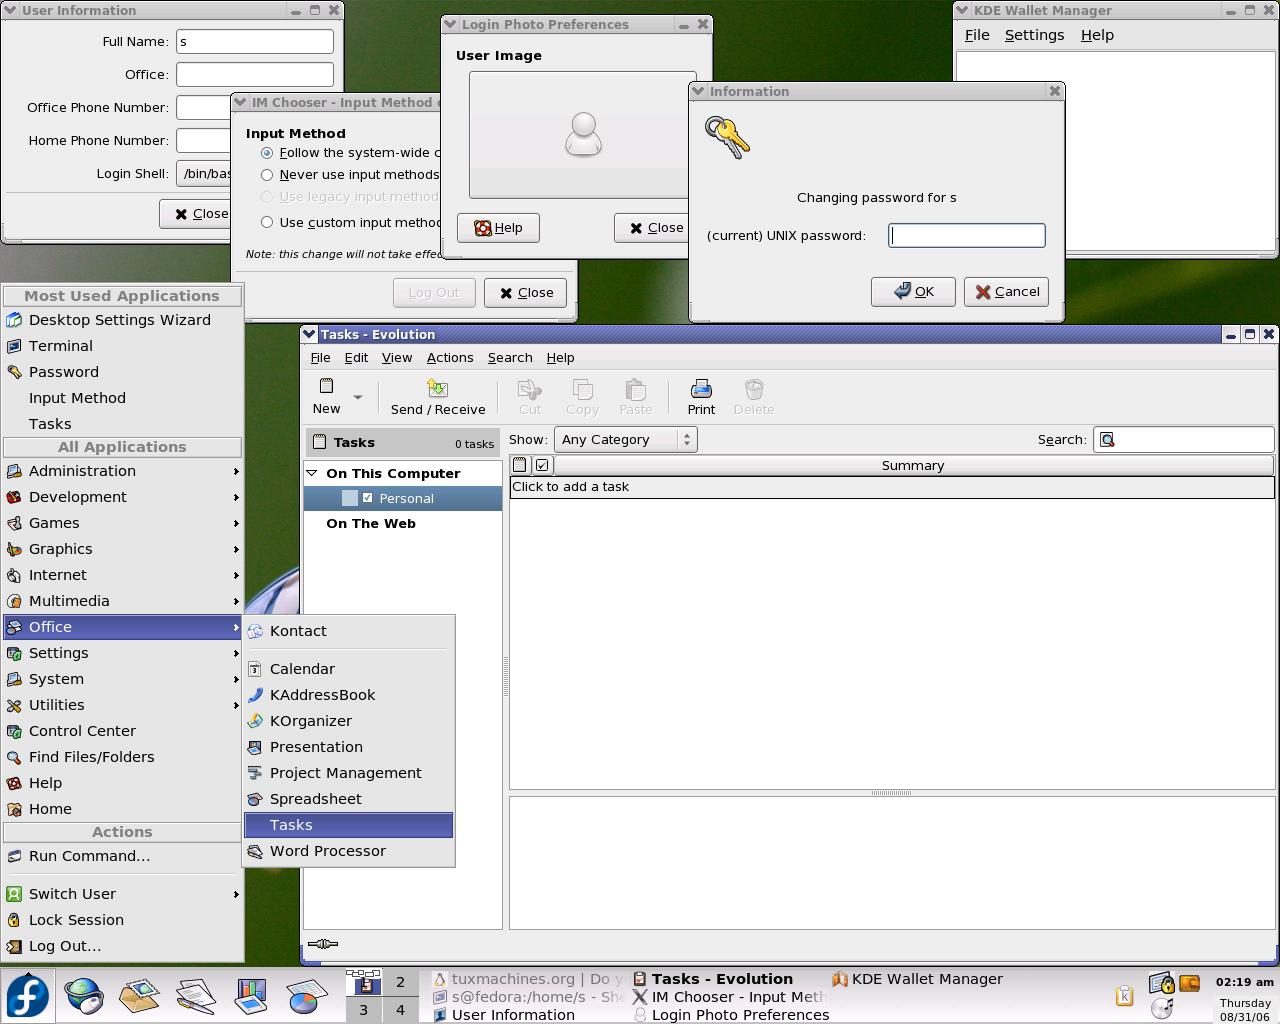Click the Evolution Search text field
The height and width of the screenshot is (1024, 1280).
pos(1184,440)
